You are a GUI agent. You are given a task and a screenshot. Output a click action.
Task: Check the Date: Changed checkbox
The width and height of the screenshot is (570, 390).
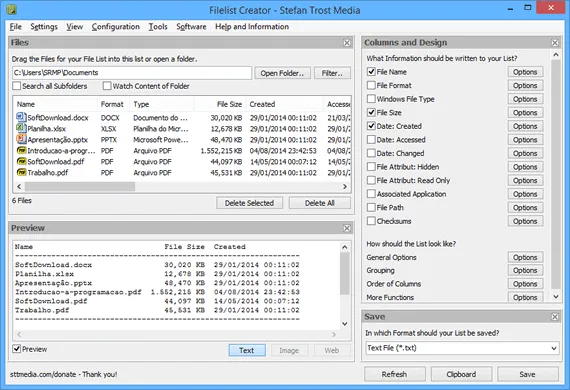point(371,153)
